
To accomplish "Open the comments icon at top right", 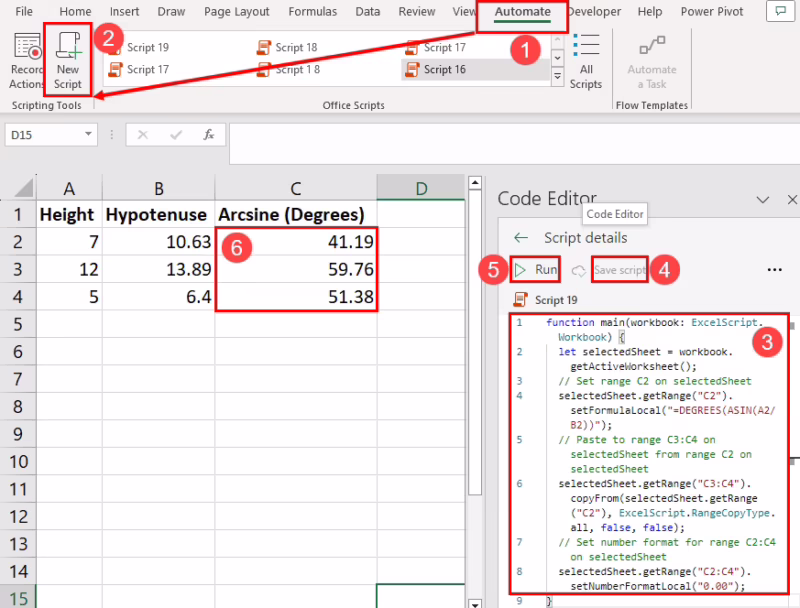I will [778, 12].
